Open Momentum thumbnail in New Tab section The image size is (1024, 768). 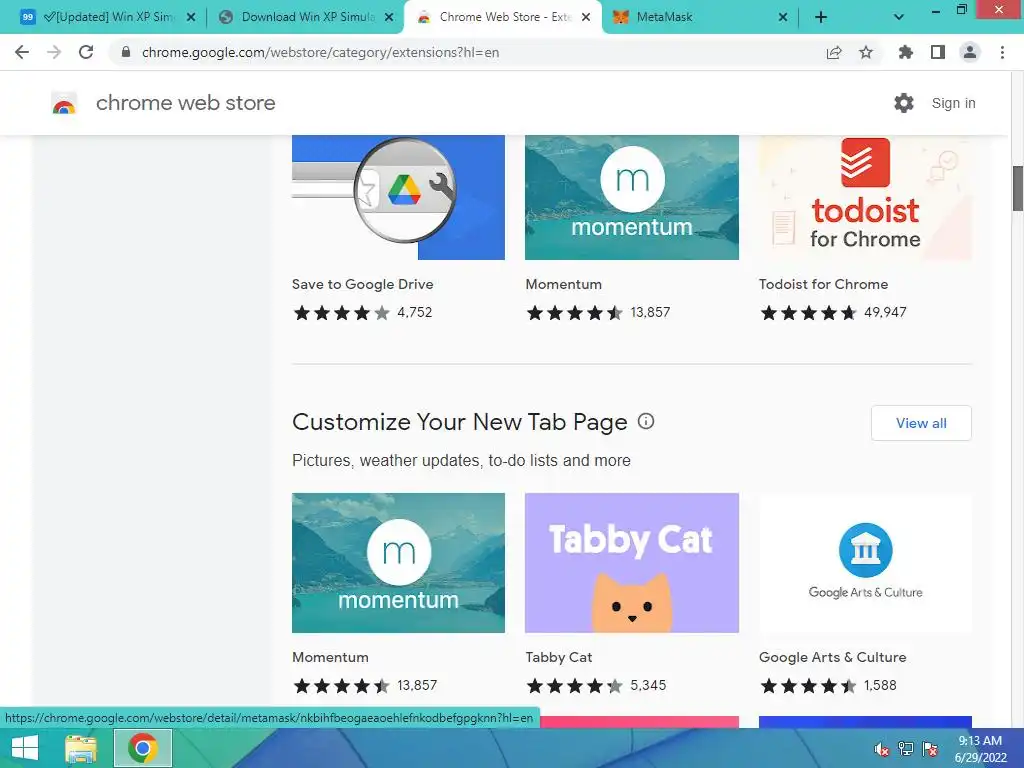click(398, 563)
